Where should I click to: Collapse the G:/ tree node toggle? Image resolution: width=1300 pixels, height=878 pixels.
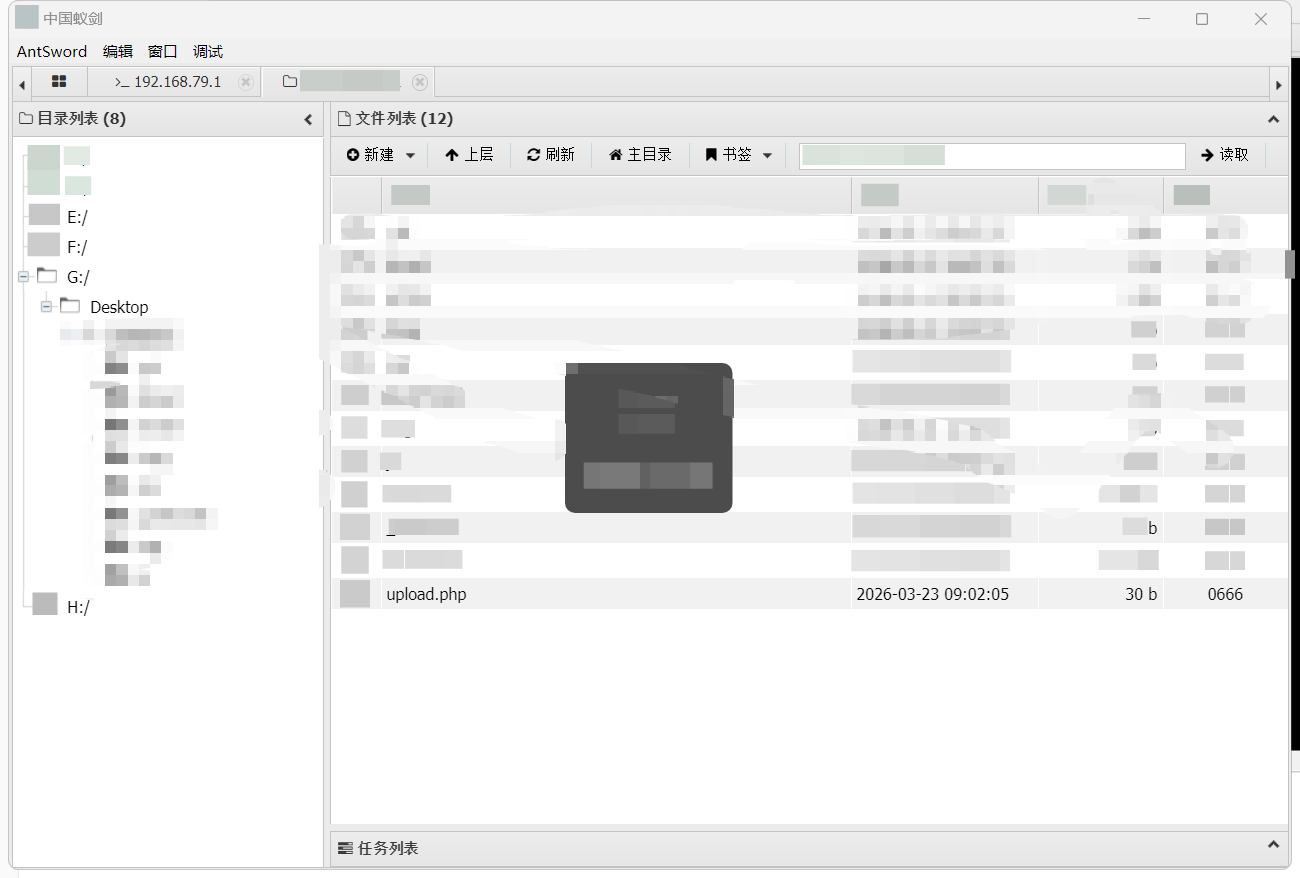click(x=23, y=277)
